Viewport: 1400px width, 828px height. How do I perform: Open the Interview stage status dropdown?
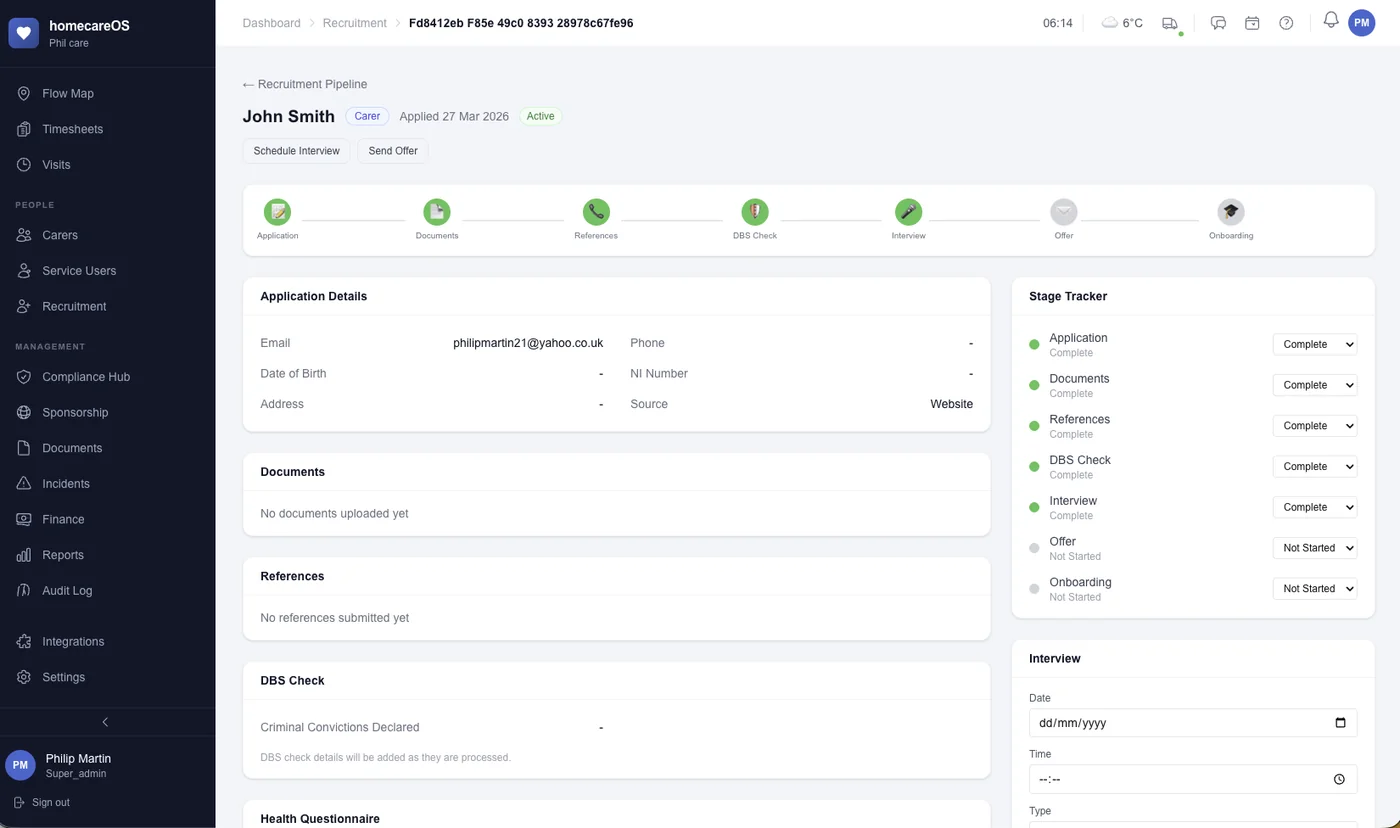click(x=1315, y=507)
